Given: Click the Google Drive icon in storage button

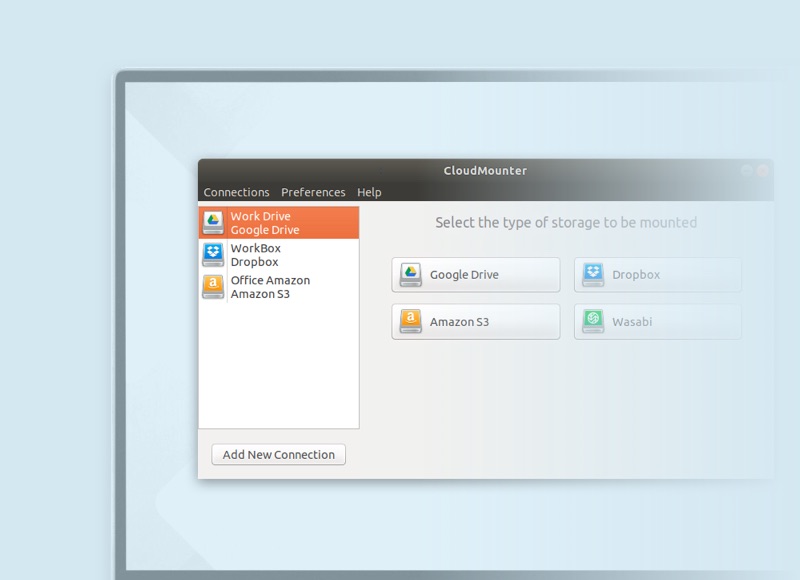Looking at the screenshot, I should (x=411, y=274).
